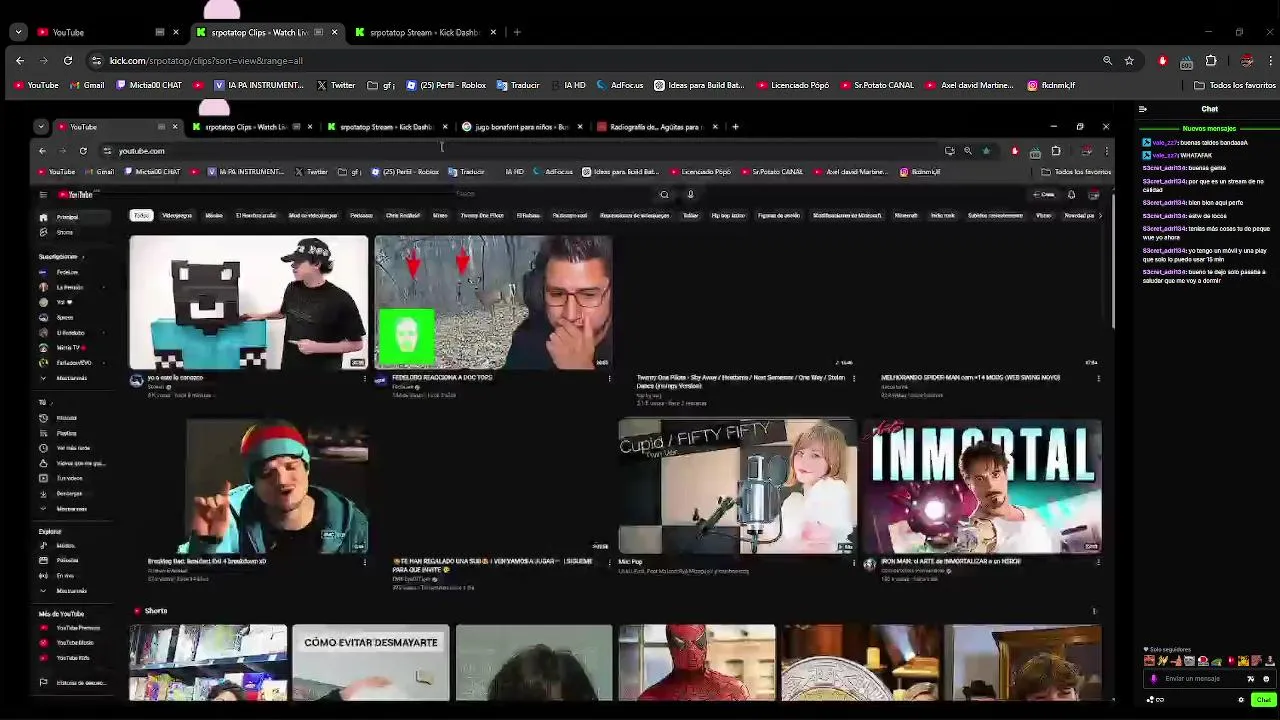This screenshot has height=720, width=1280.
Task: Open the AdFoc.us bookmark in the outer bar
Action: [x=620, y=85]
